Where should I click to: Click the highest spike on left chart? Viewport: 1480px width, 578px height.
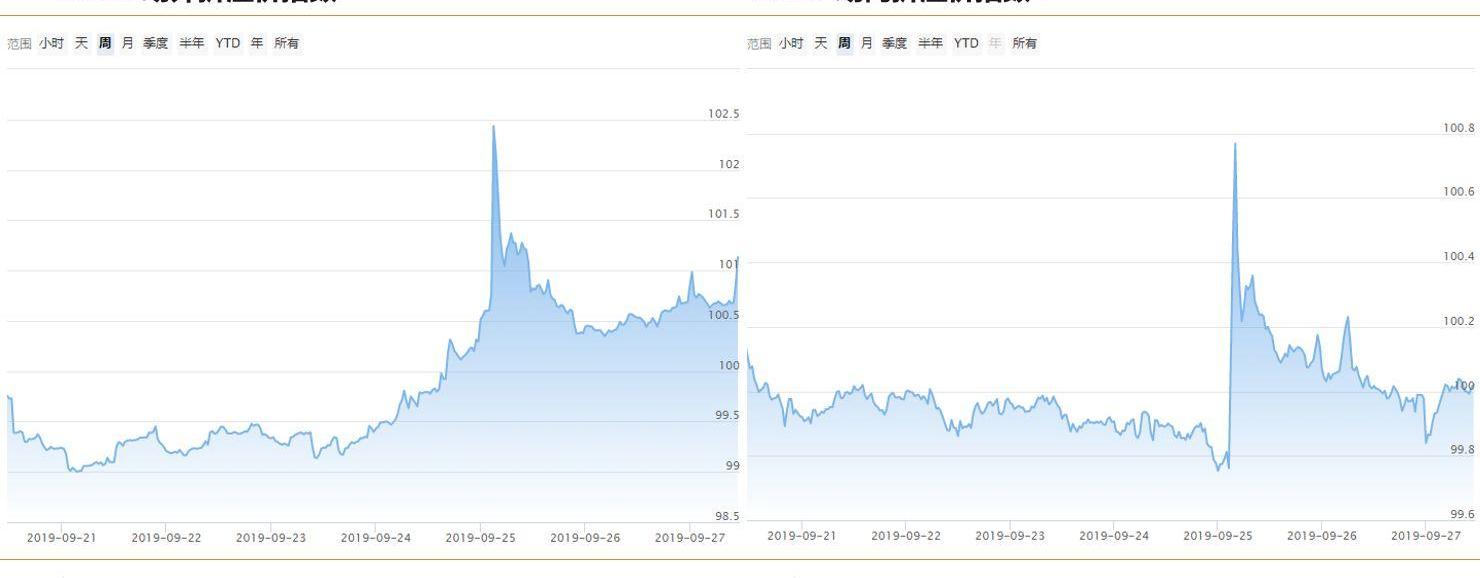(x=494, y=126)
